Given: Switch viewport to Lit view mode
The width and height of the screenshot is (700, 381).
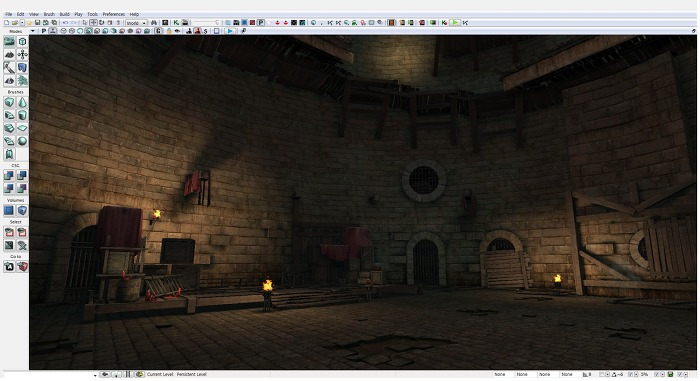Looking at the screenshot, I should coord(88,31).
